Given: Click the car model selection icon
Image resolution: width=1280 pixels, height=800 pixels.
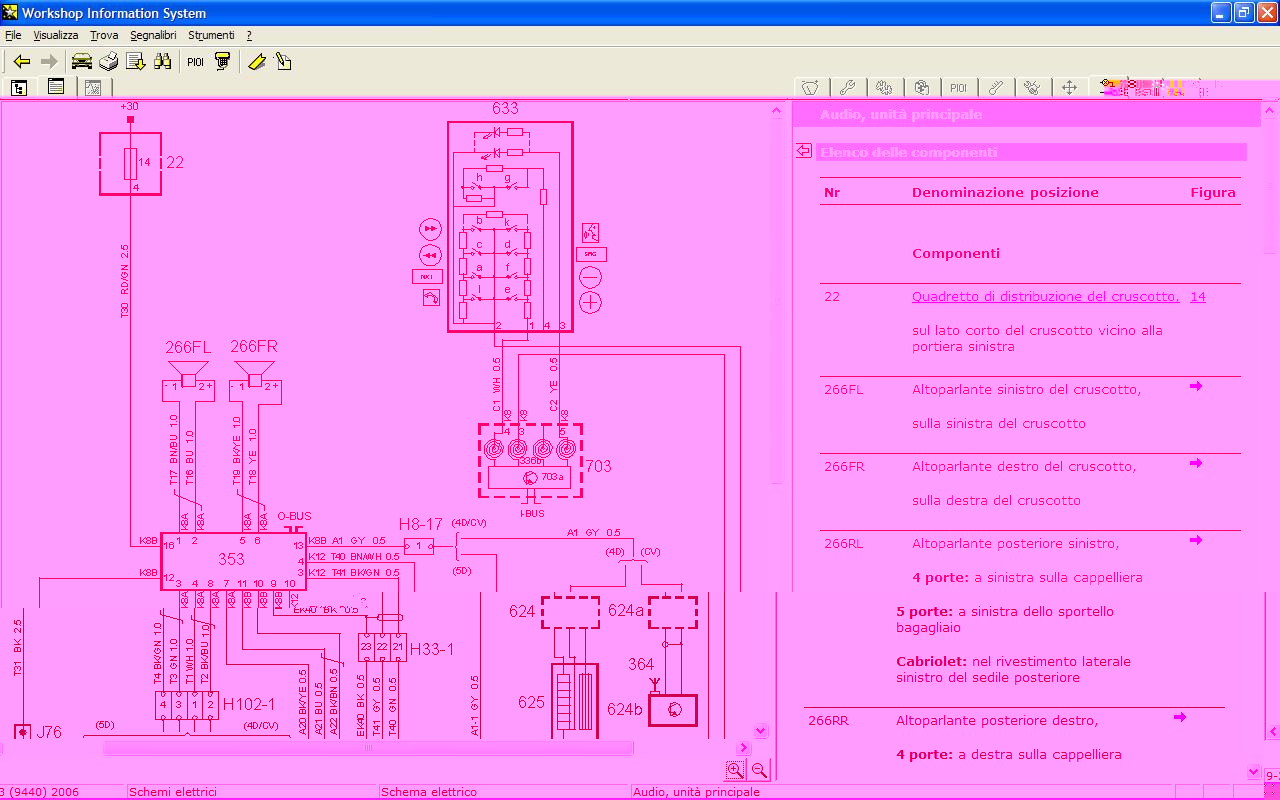Looking at the screenshot, I should pos(81,62).
